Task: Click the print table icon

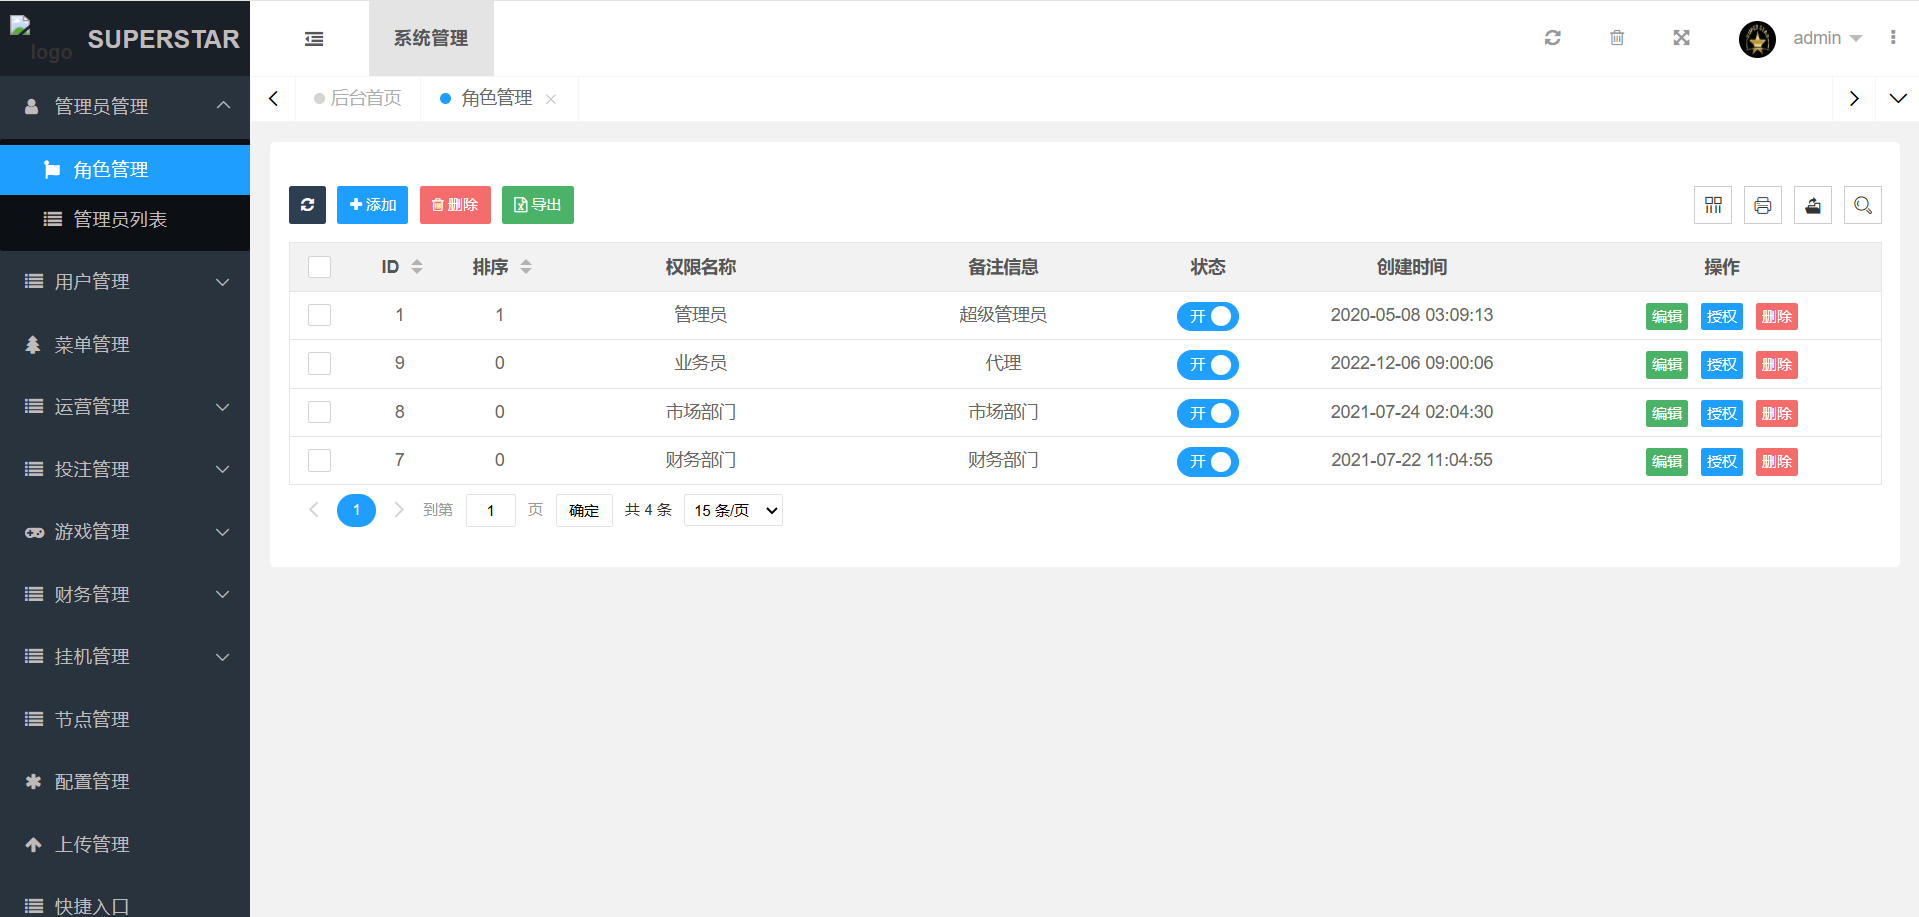Action: click(1762, 205)
